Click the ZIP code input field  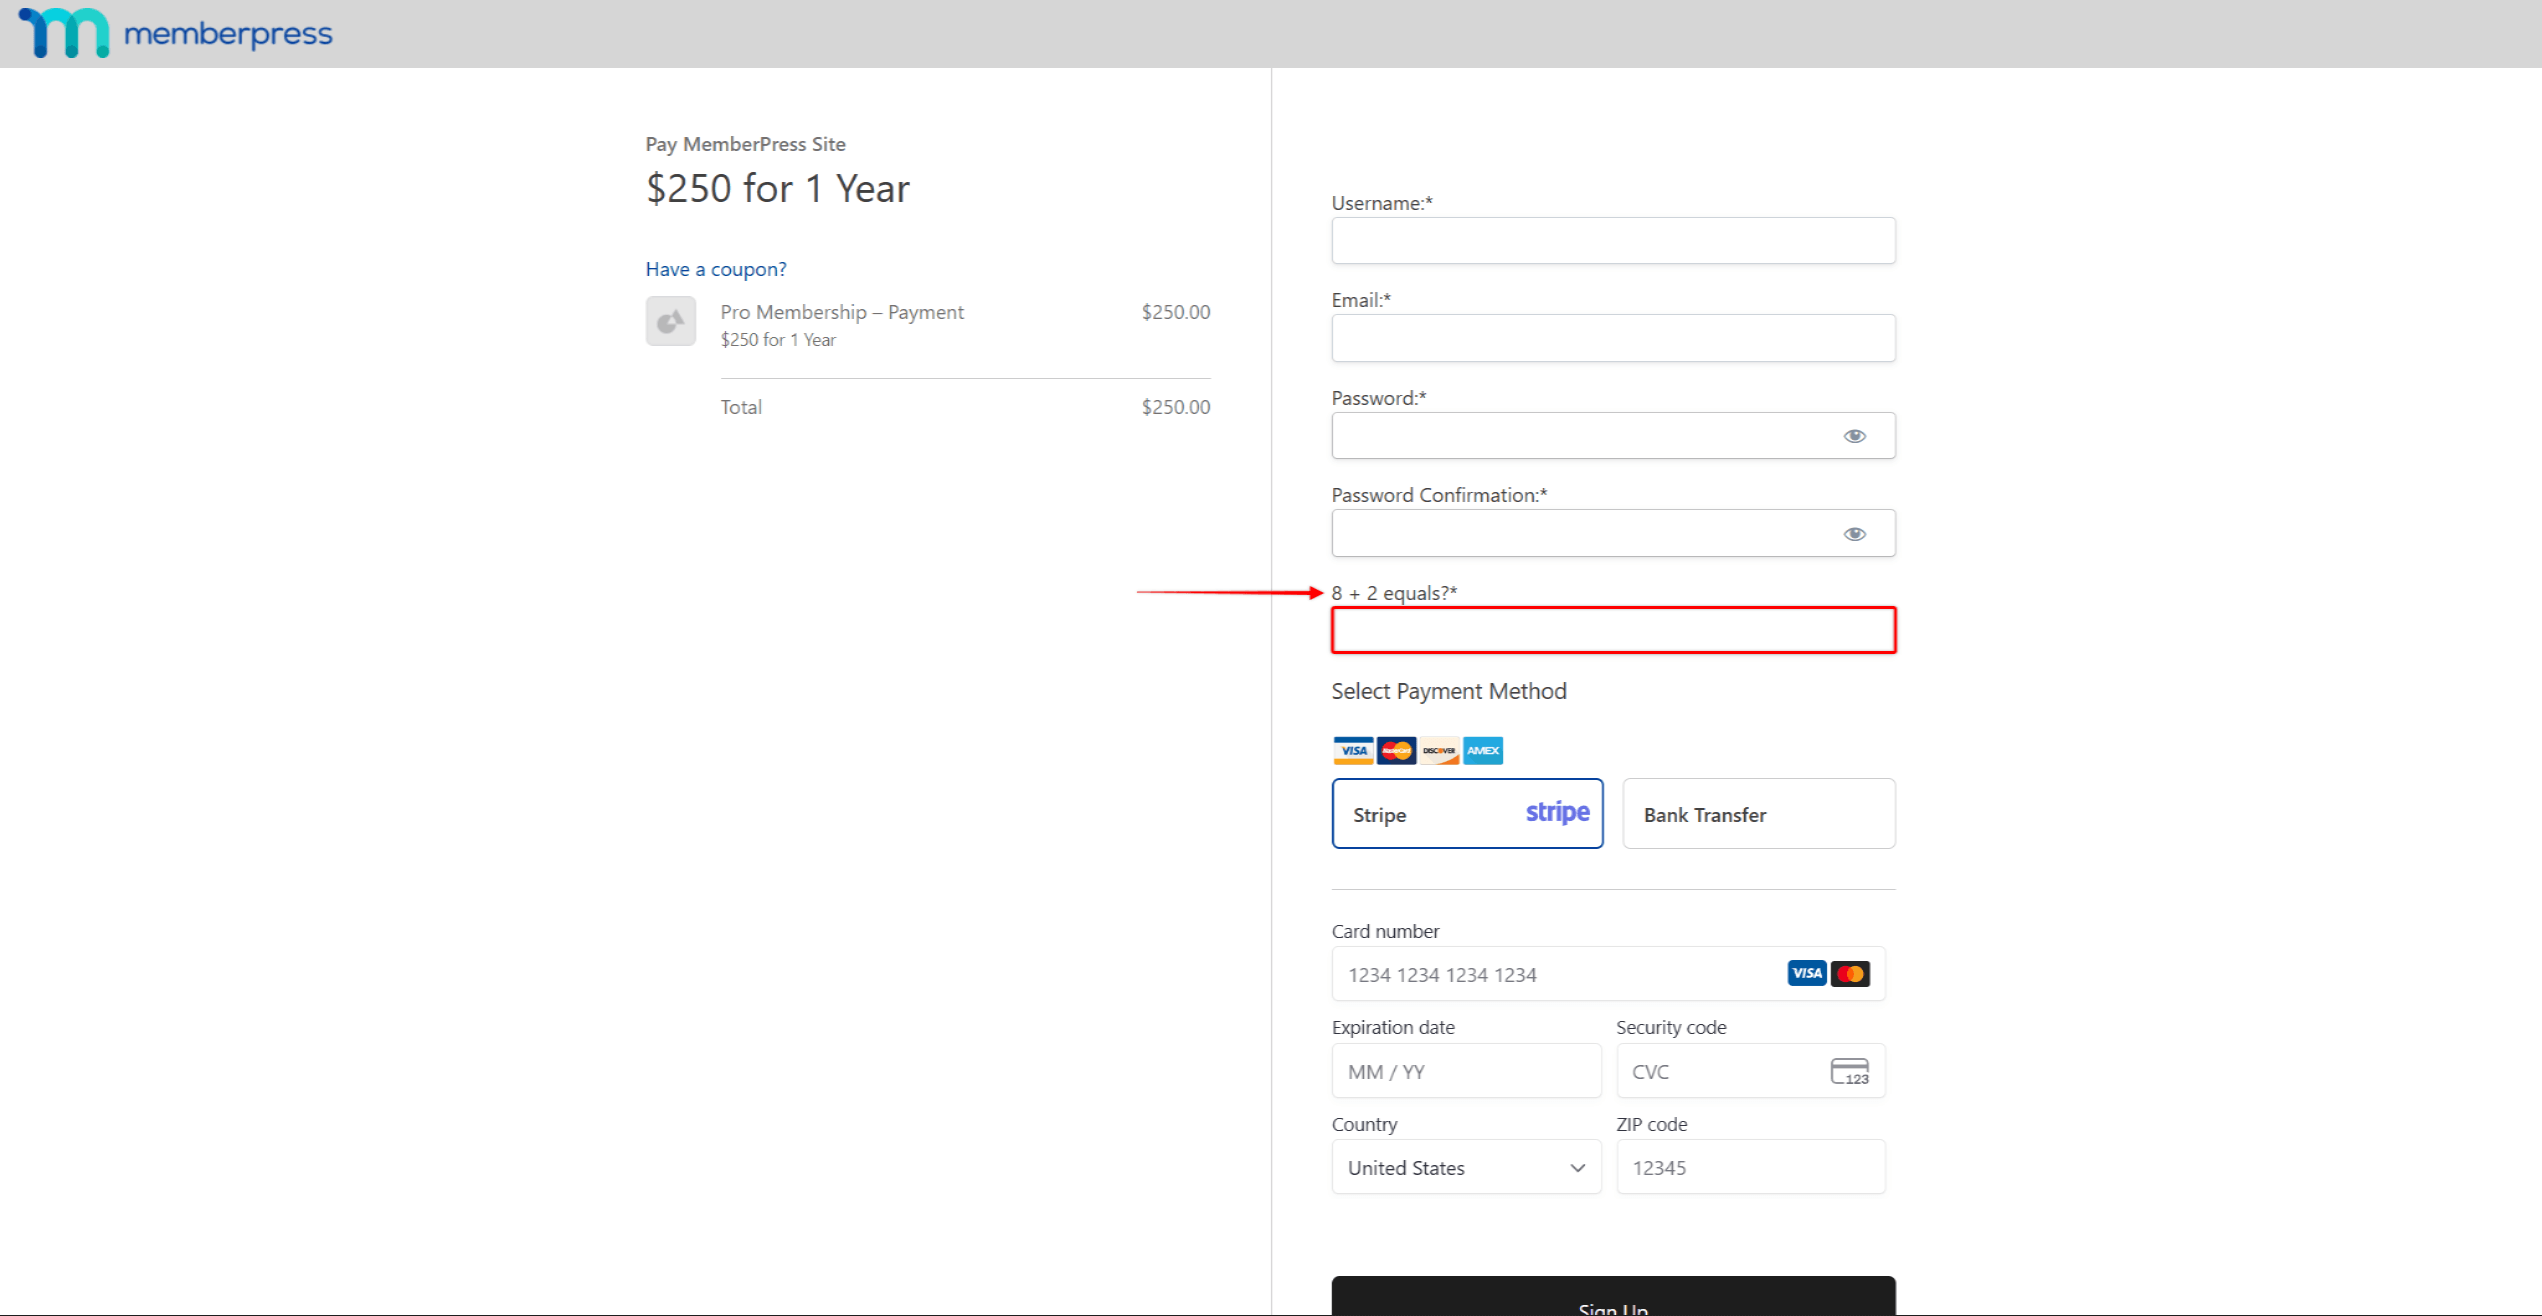[x=1750, y=1168]
